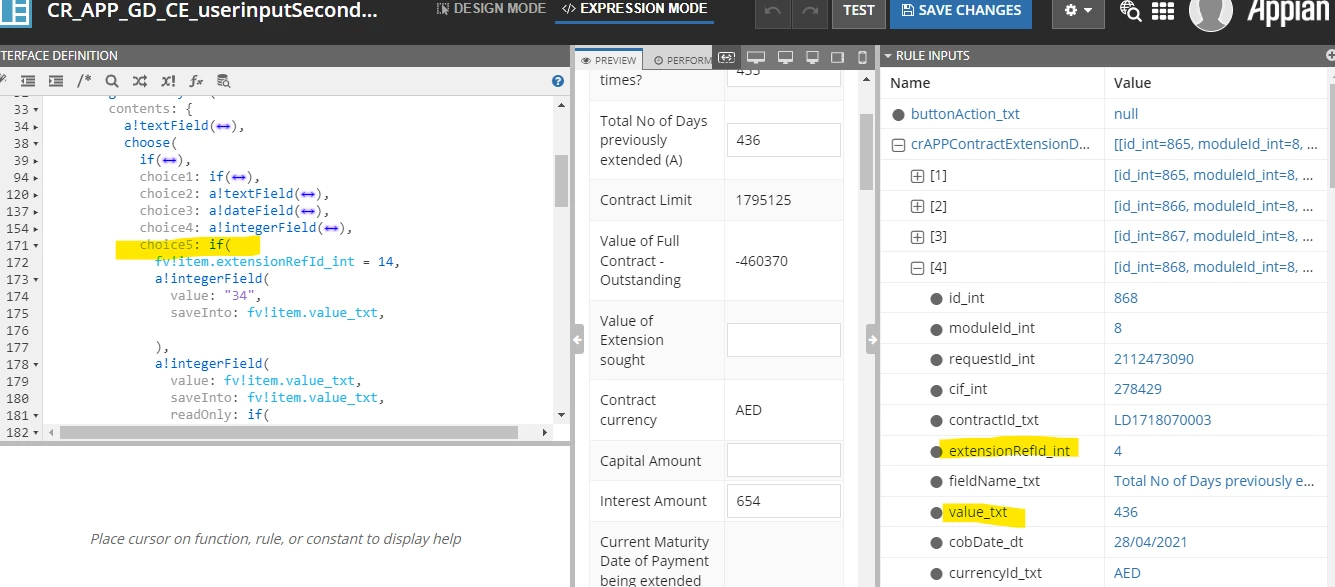Collapse the [4] list item

pos(917,267)
